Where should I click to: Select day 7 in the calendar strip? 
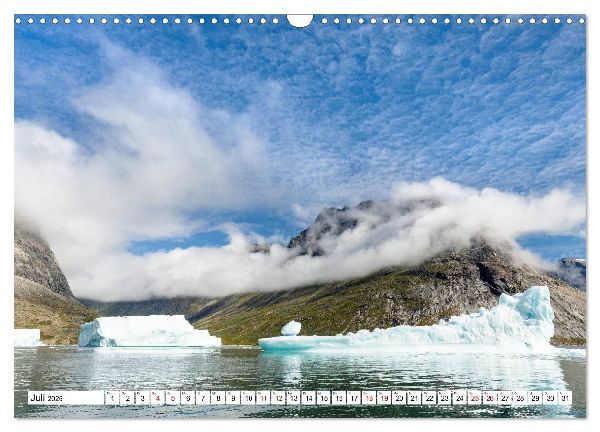click(203, 398)
